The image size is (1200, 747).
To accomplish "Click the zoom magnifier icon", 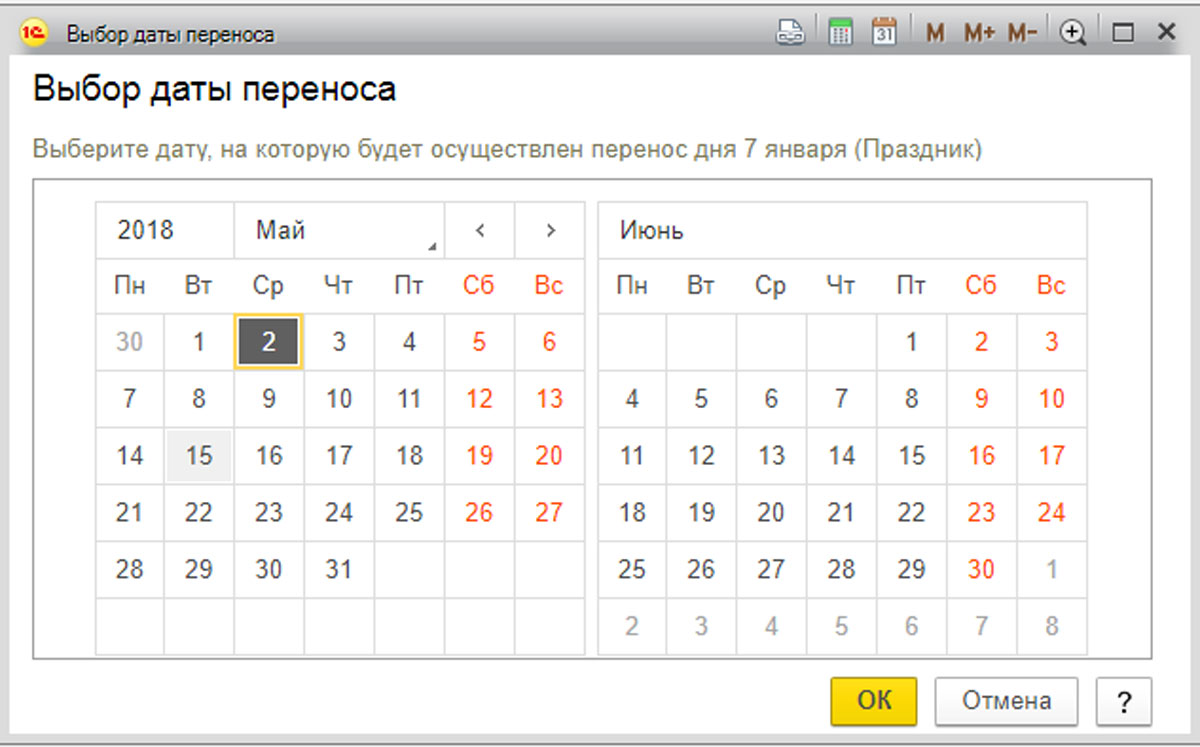I will click(x=1073, y=33).
